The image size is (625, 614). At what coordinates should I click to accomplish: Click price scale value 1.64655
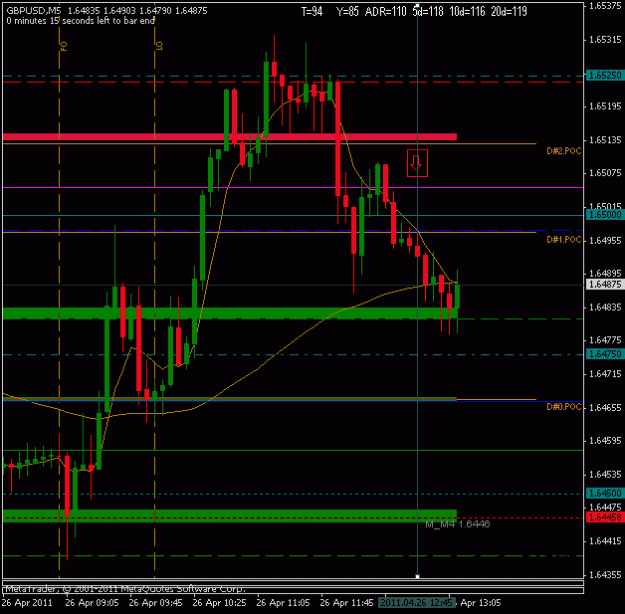coord(605,407)
